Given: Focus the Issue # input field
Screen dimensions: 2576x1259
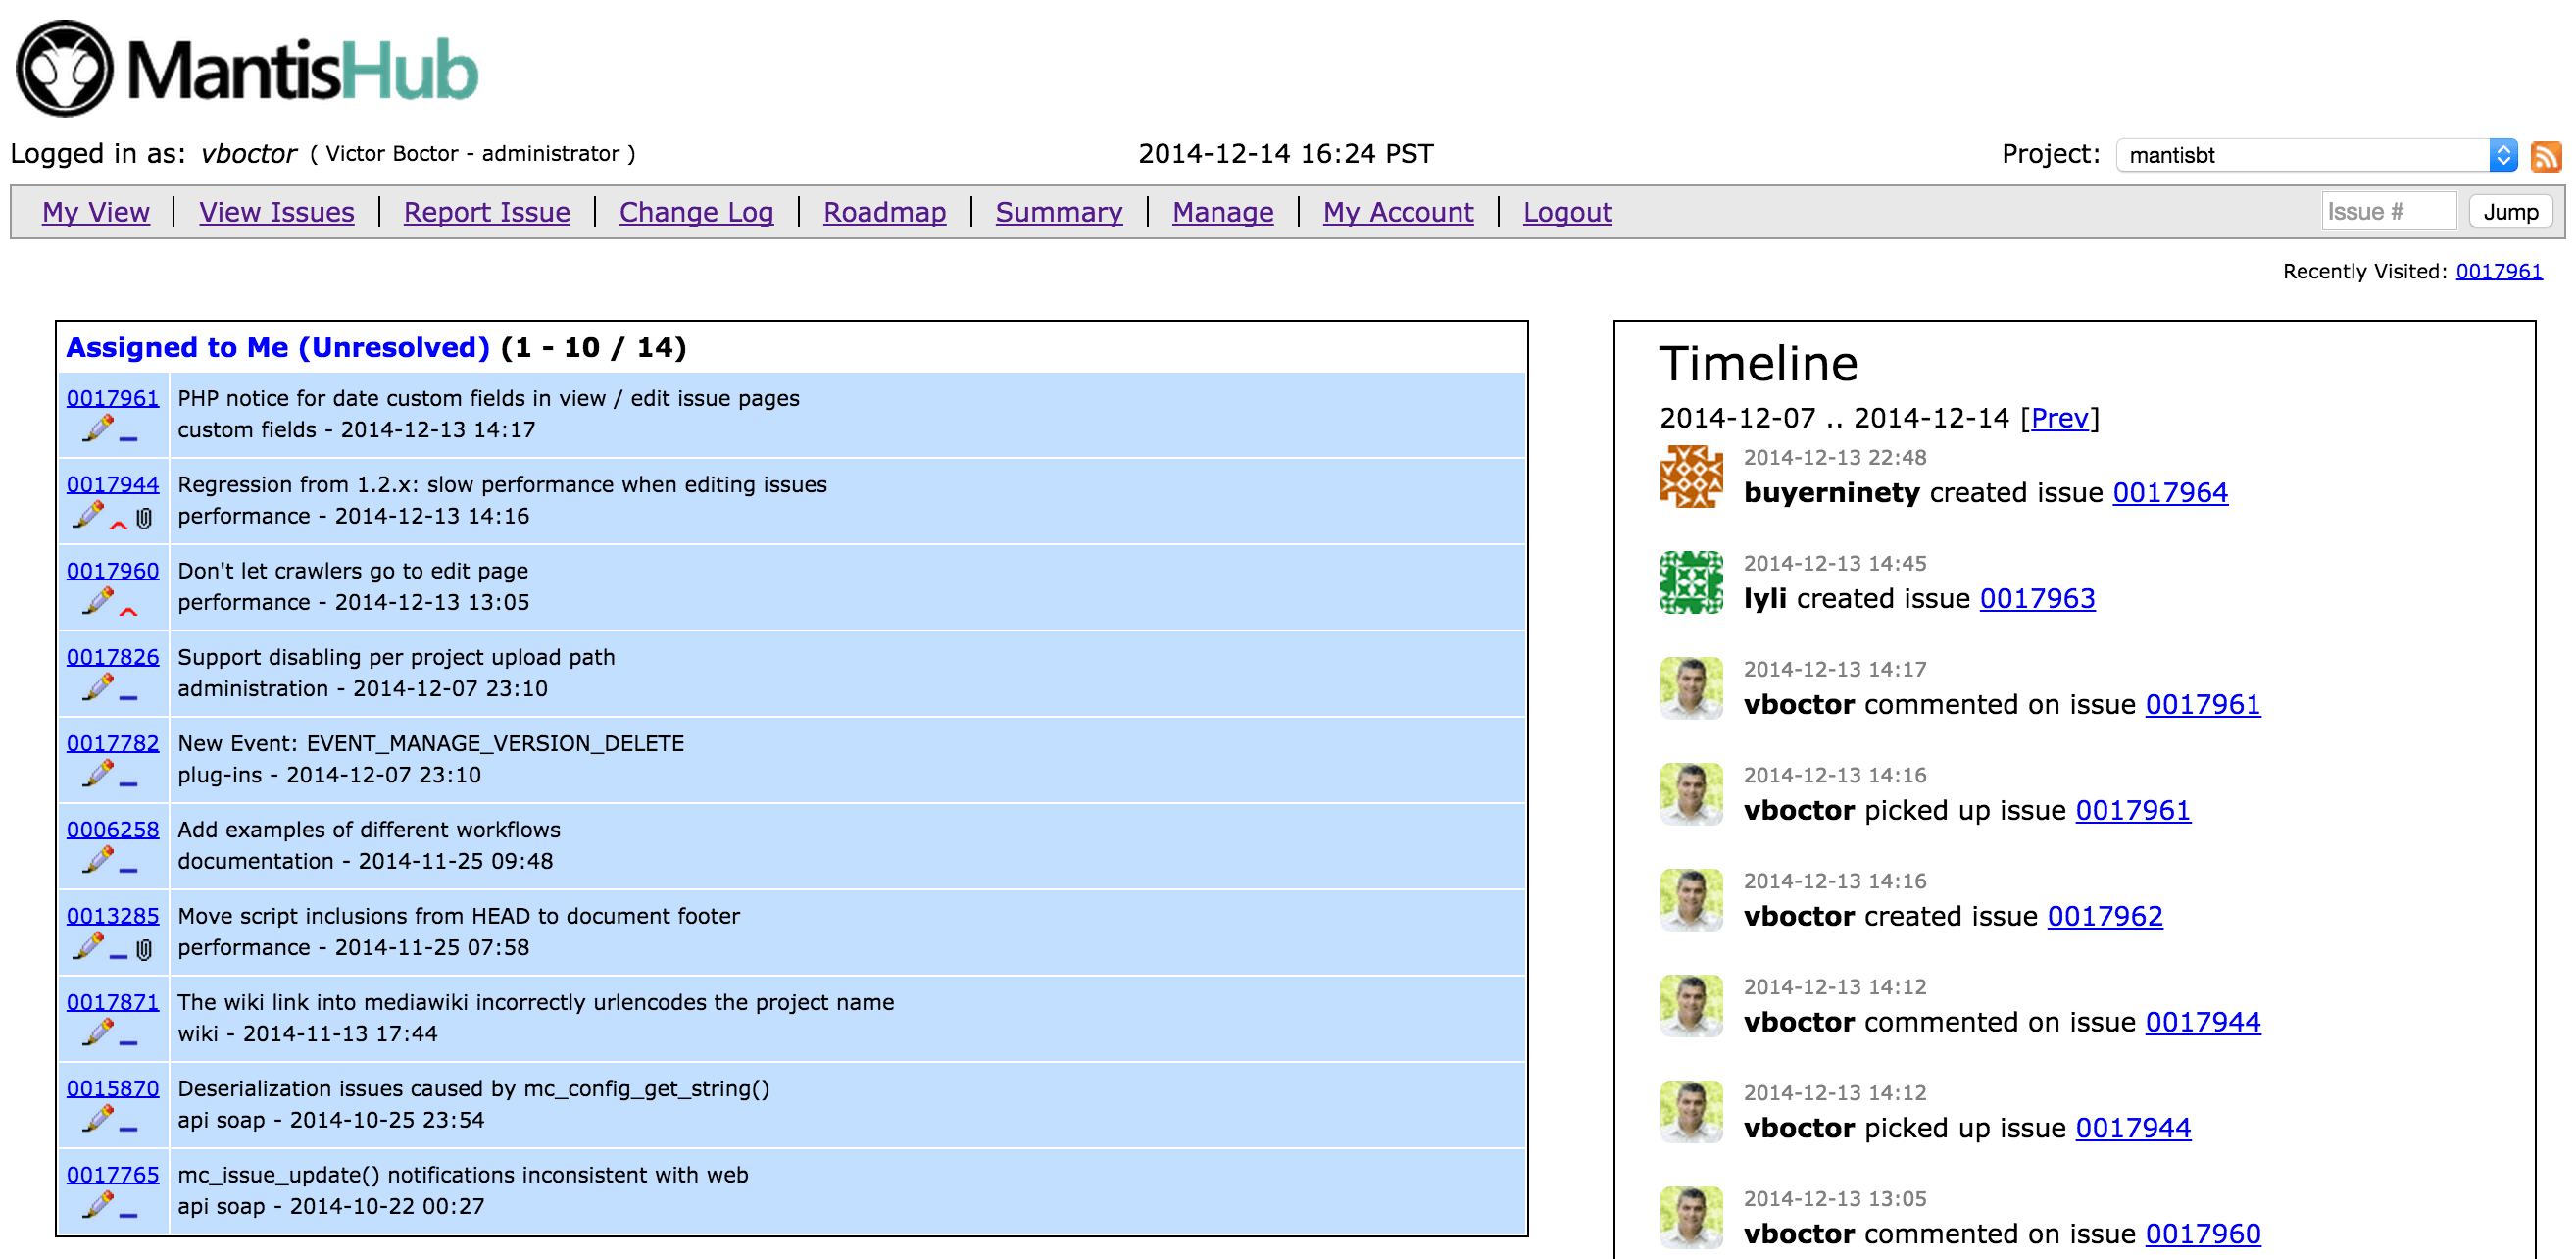Looking at the screenshot, I should (x=2388, y=212).
